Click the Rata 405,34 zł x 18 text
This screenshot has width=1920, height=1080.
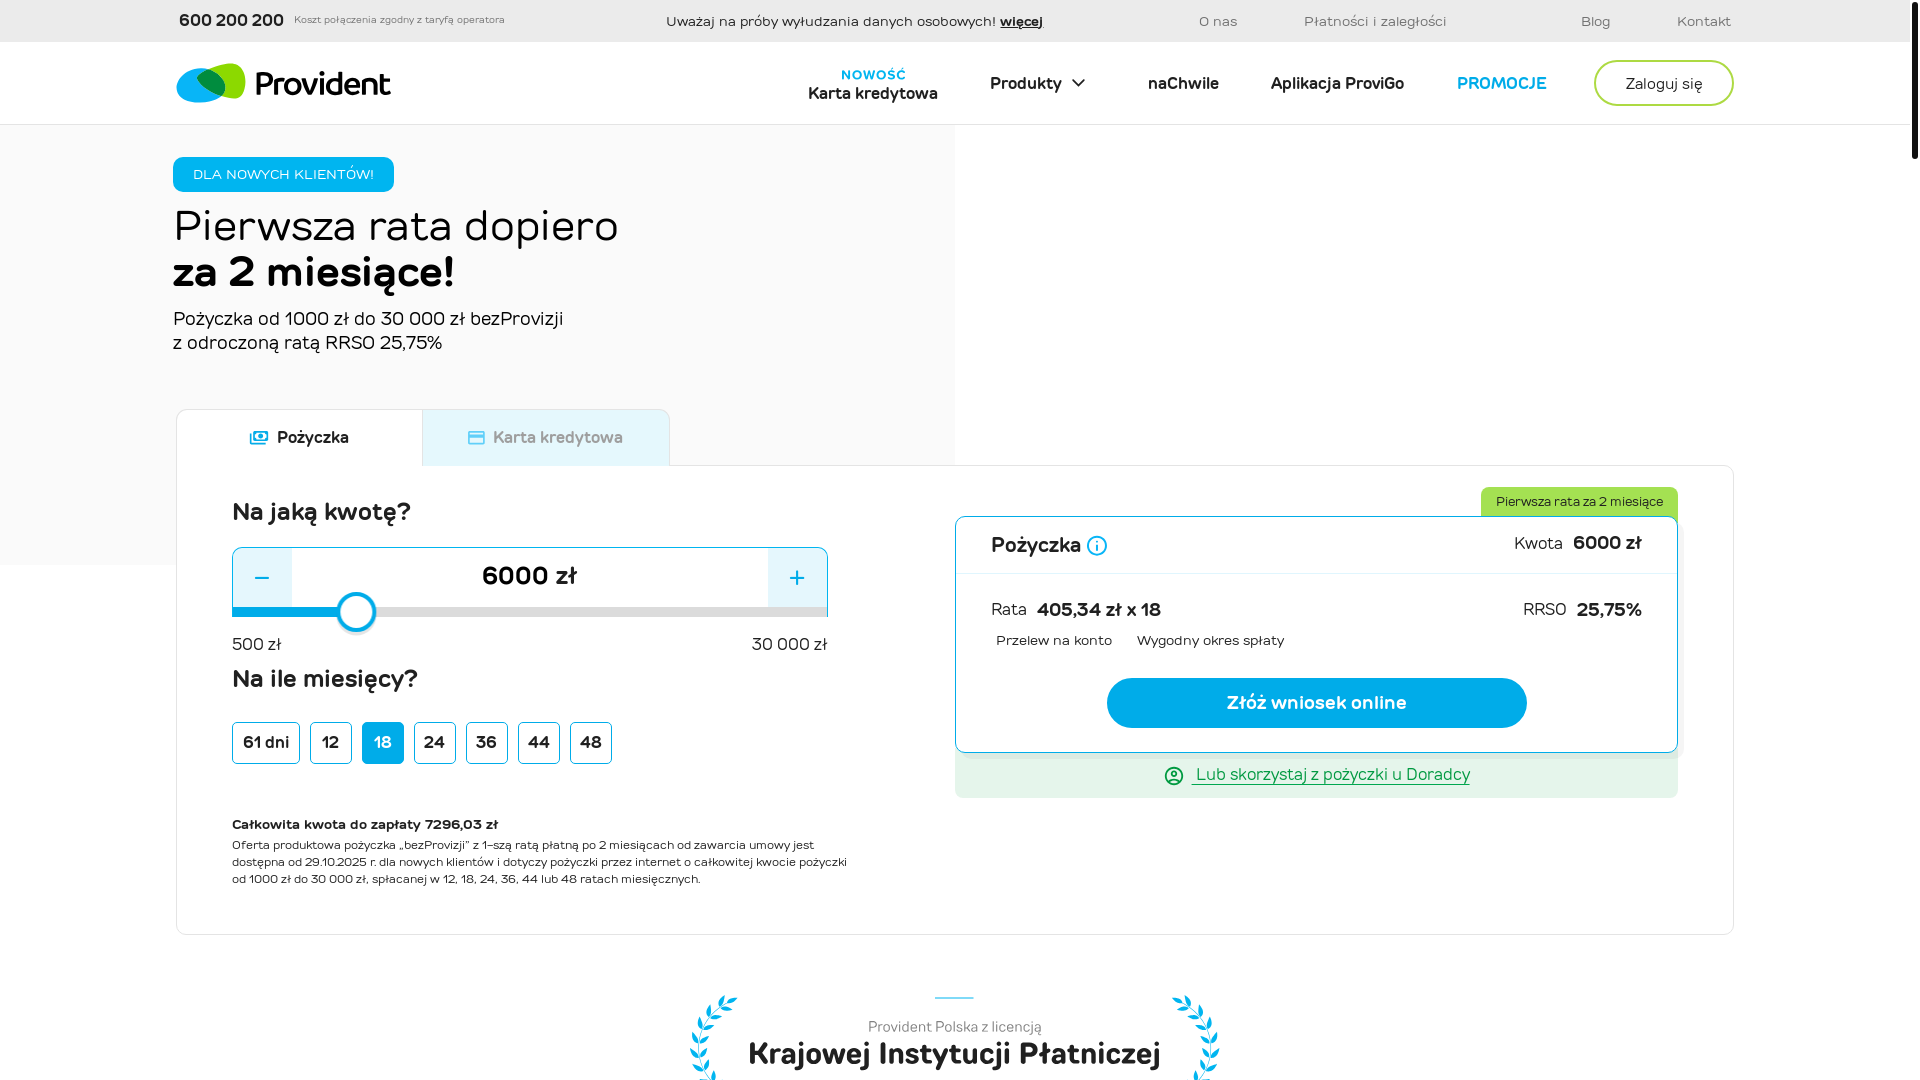click(1076, 610)
